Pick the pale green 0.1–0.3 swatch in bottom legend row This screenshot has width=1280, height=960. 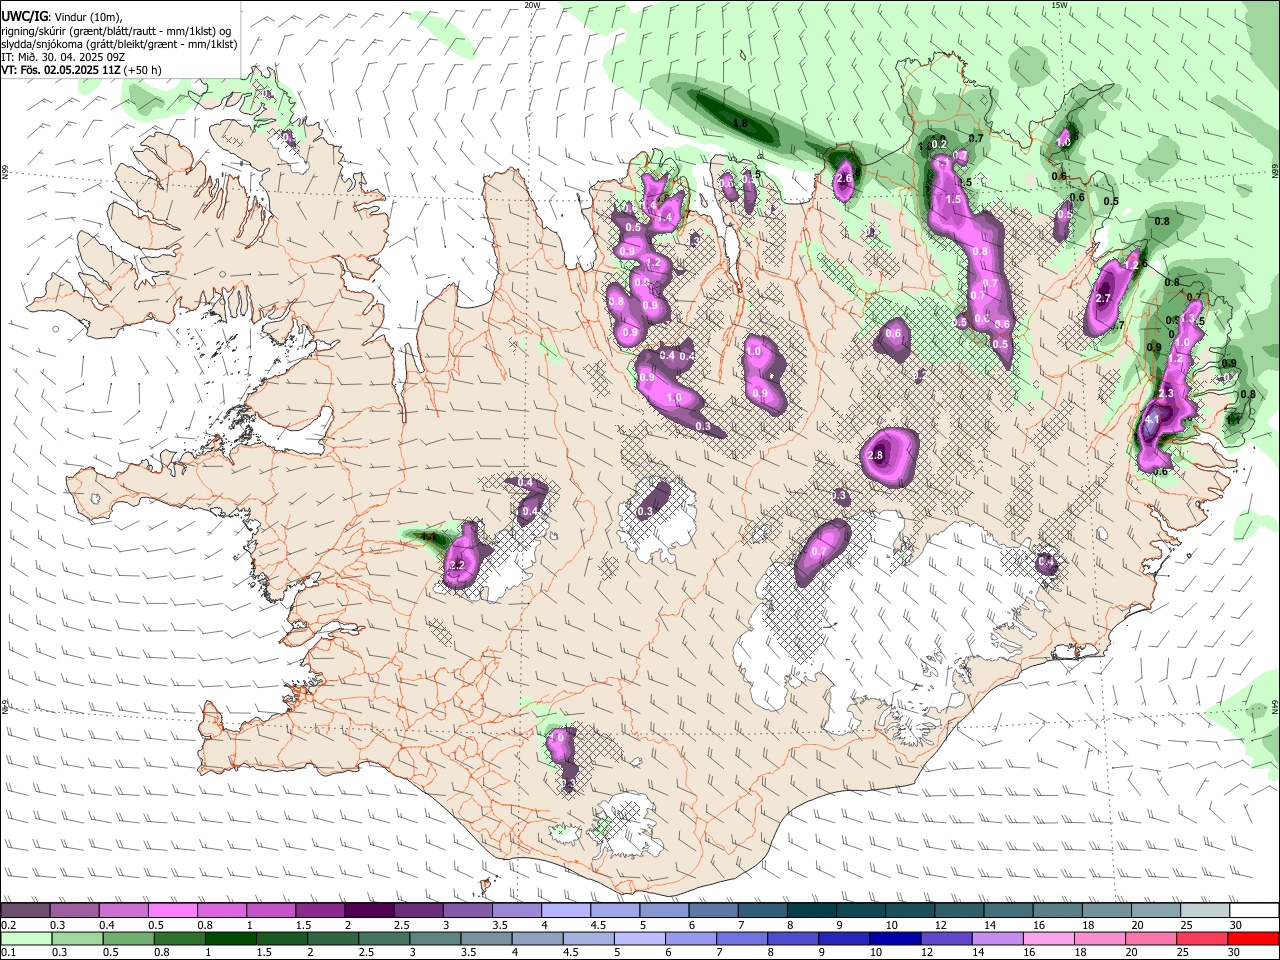click(26, 939)
